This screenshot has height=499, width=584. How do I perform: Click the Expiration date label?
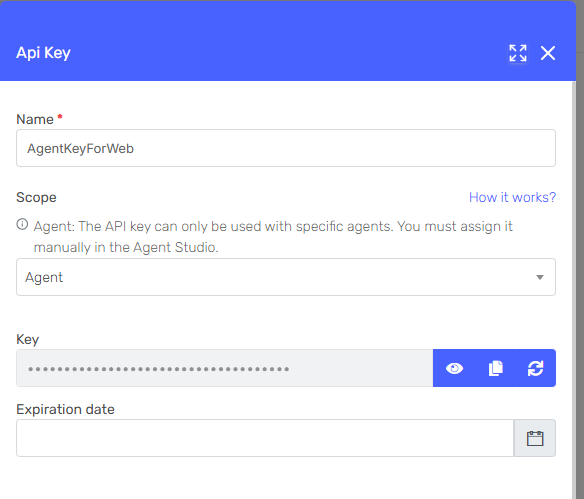[x=65, y=409]
